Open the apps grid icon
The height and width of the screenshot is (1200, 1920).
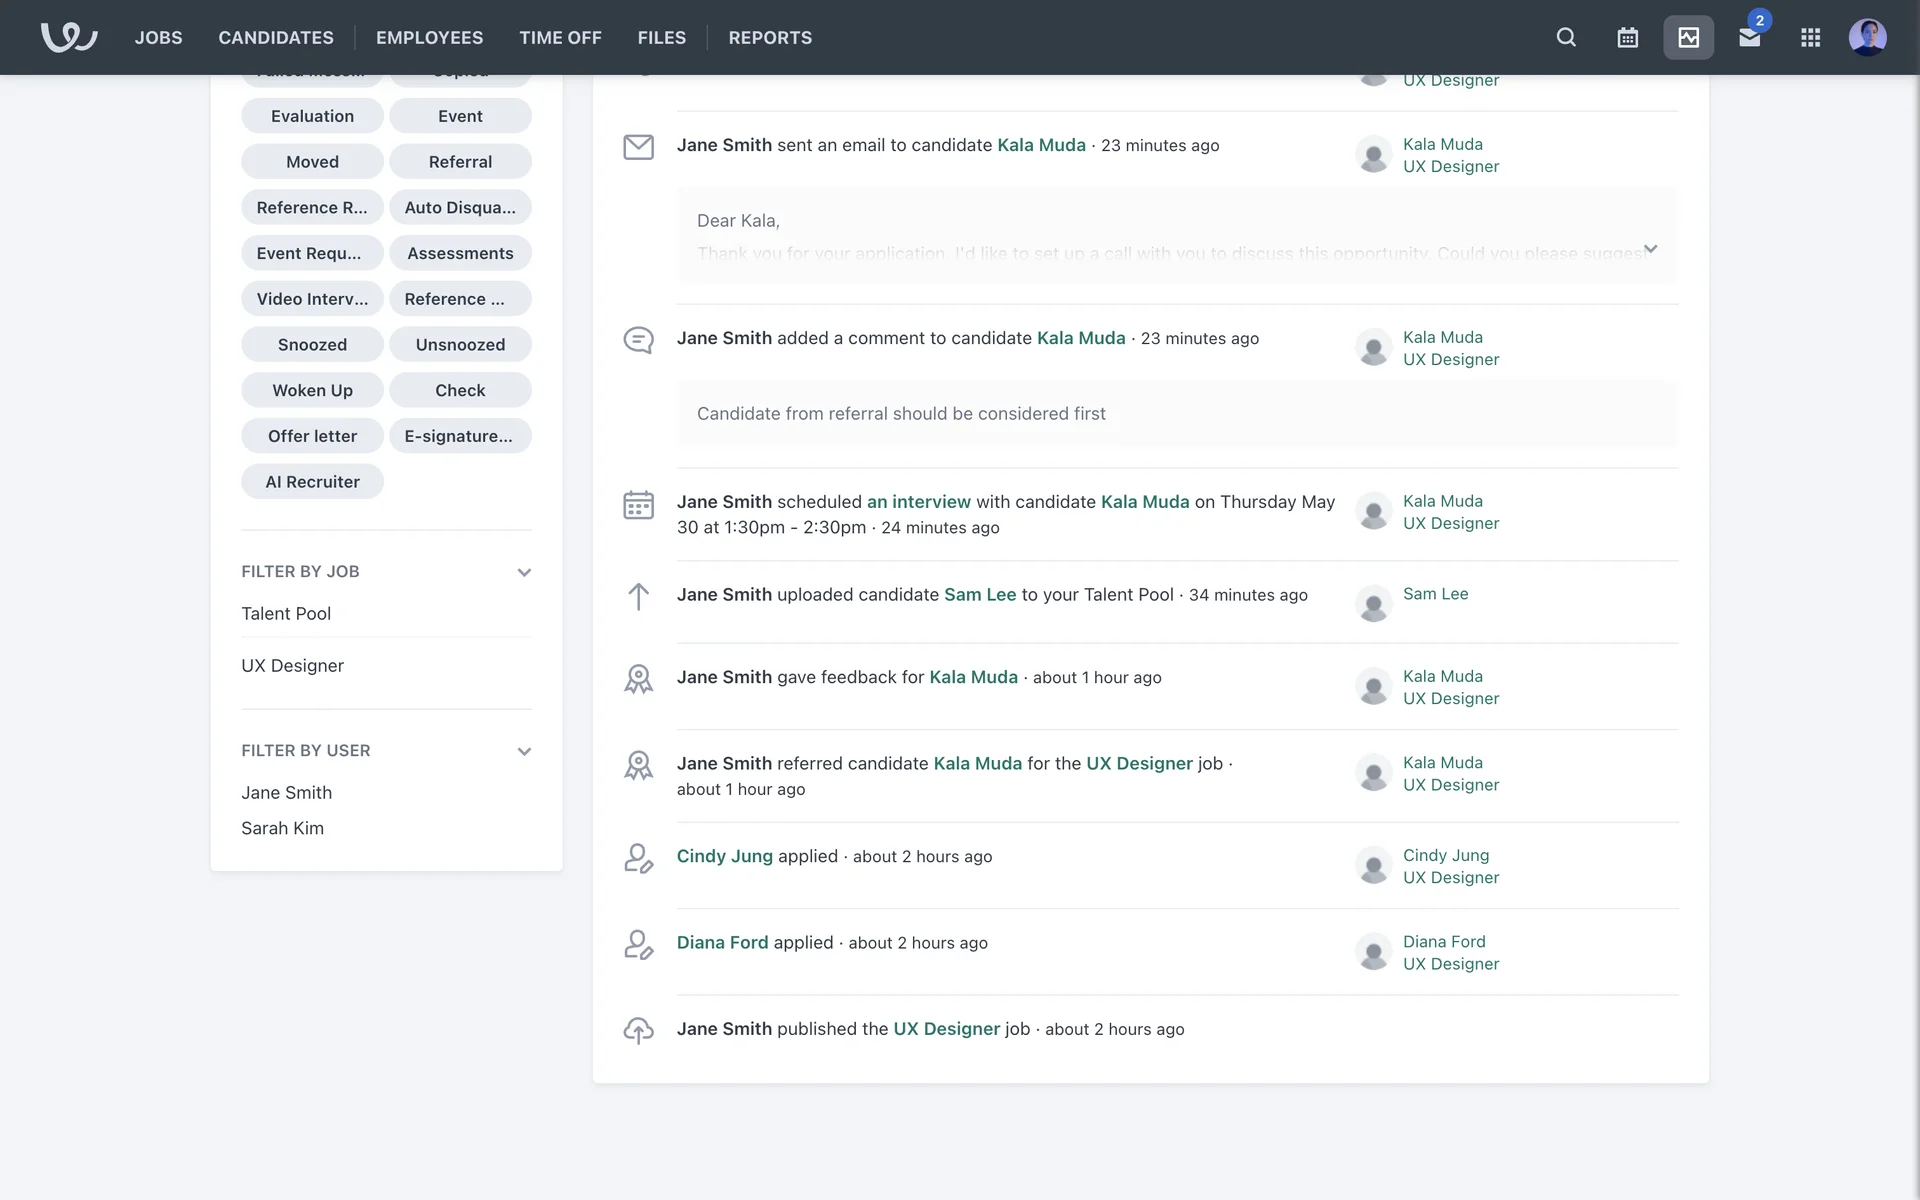click(1810, 37)
